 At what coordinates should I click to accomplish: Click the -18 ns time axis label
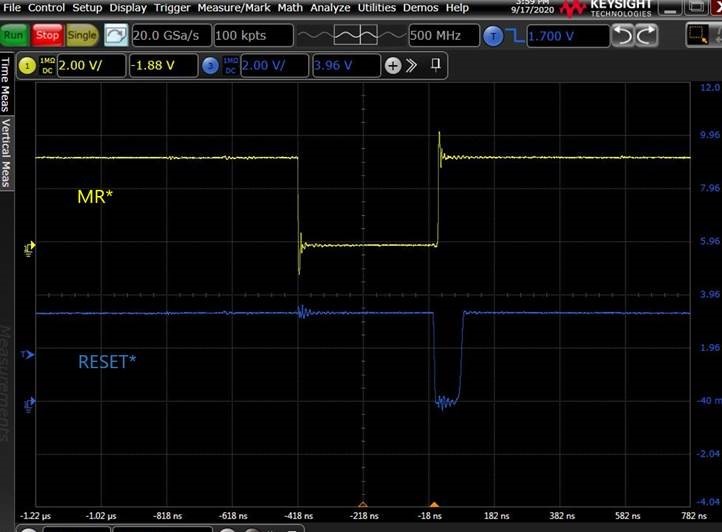tap(430, 516)
